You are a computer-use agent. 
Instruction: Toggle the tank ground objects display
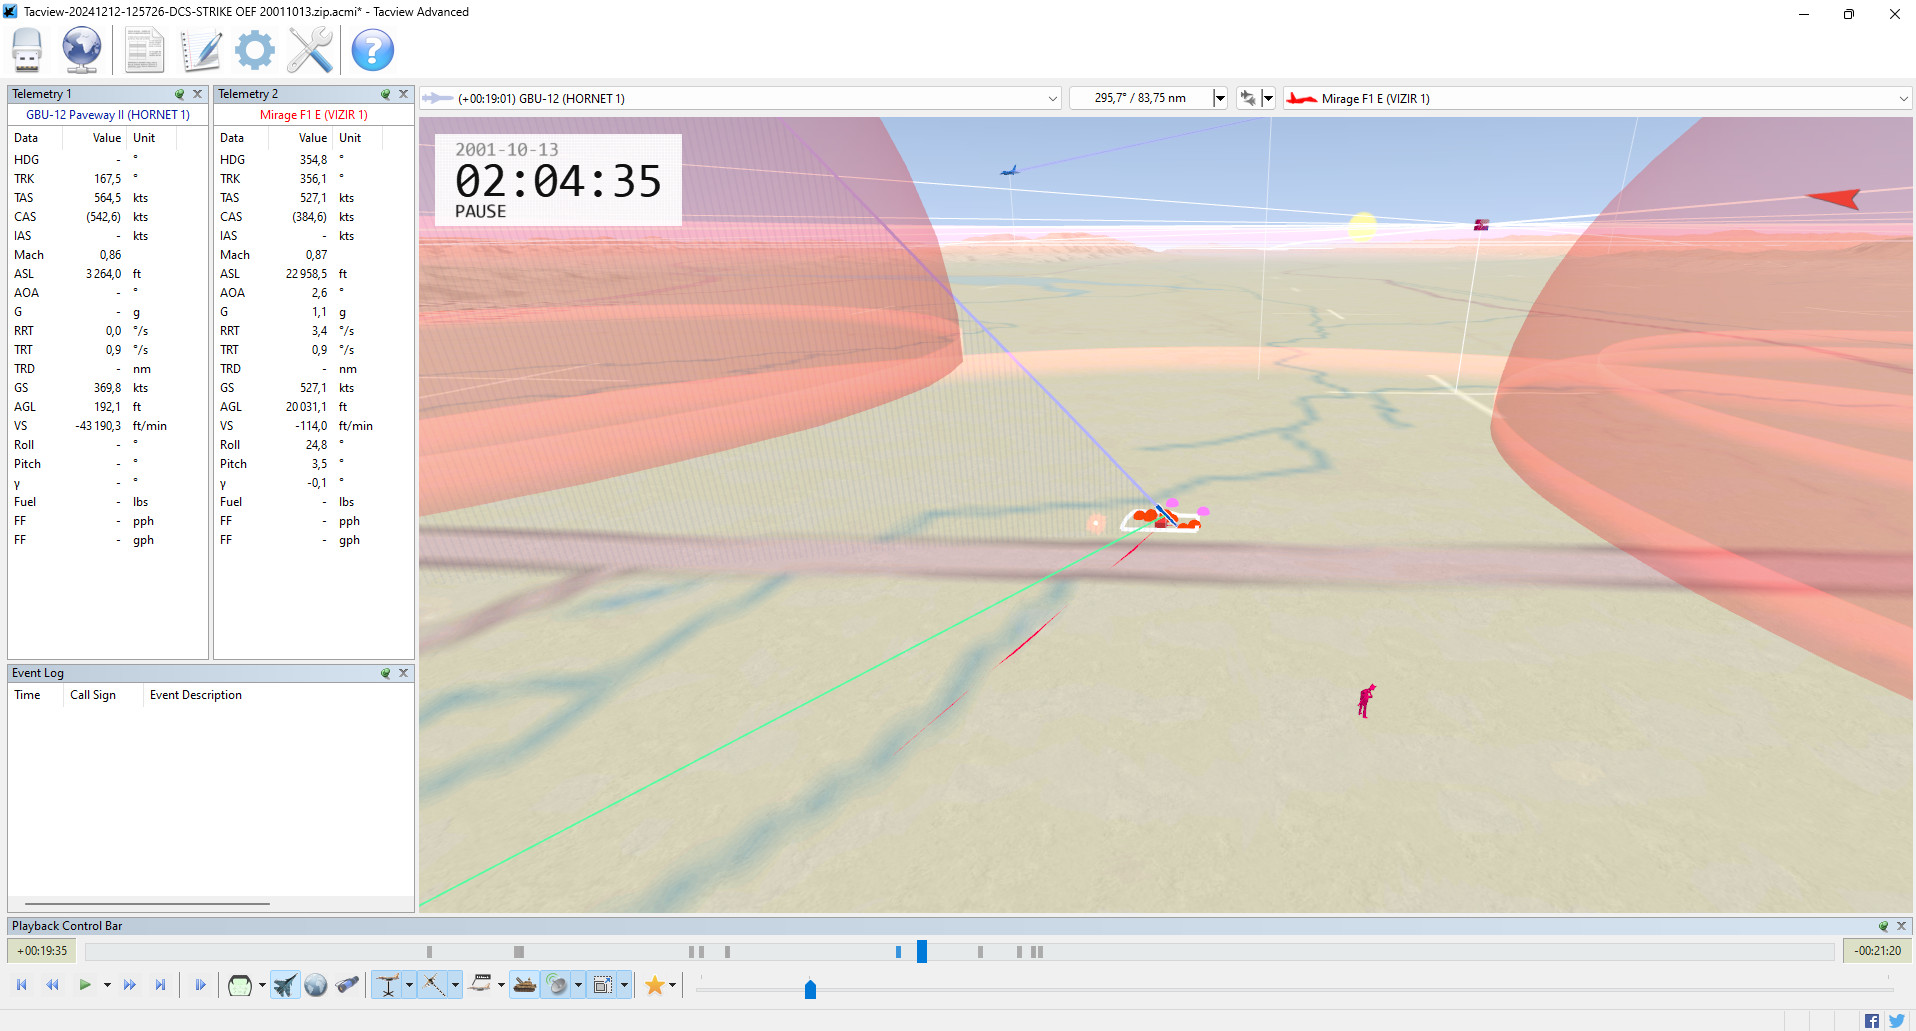click(525, 985)
